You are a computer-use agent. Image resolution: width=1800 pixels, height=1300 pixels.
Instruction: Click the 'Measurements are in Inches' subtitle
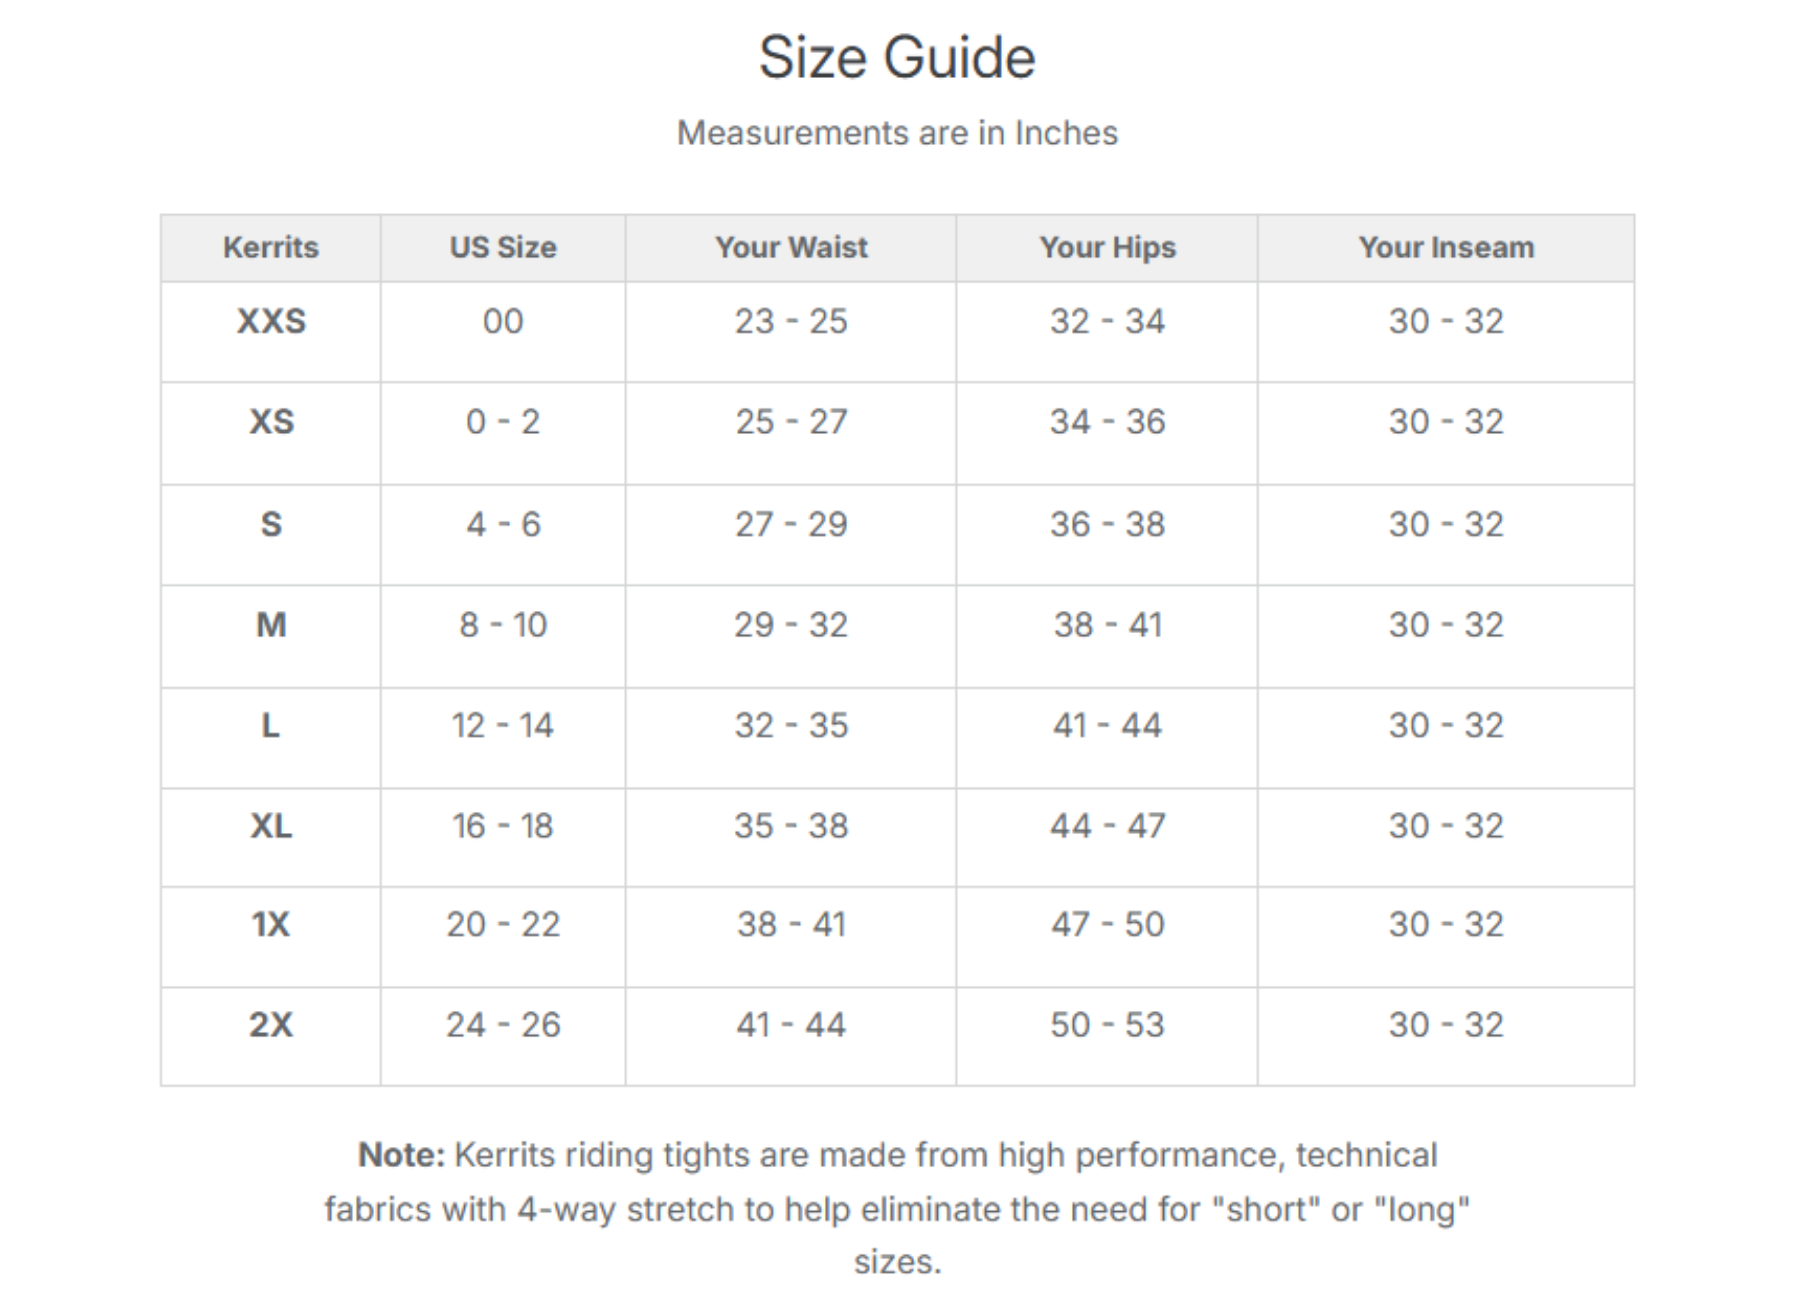[x=897, y=133]
